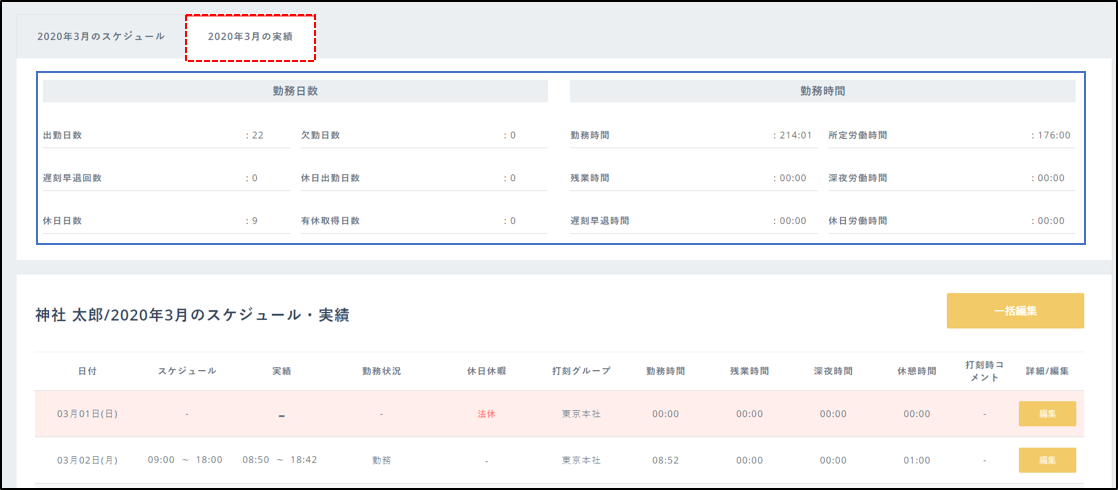The image size is (1118, 490).
Task: Click 編集 button for the 03月01日(日) row
Action: (x=1047, y=414)
